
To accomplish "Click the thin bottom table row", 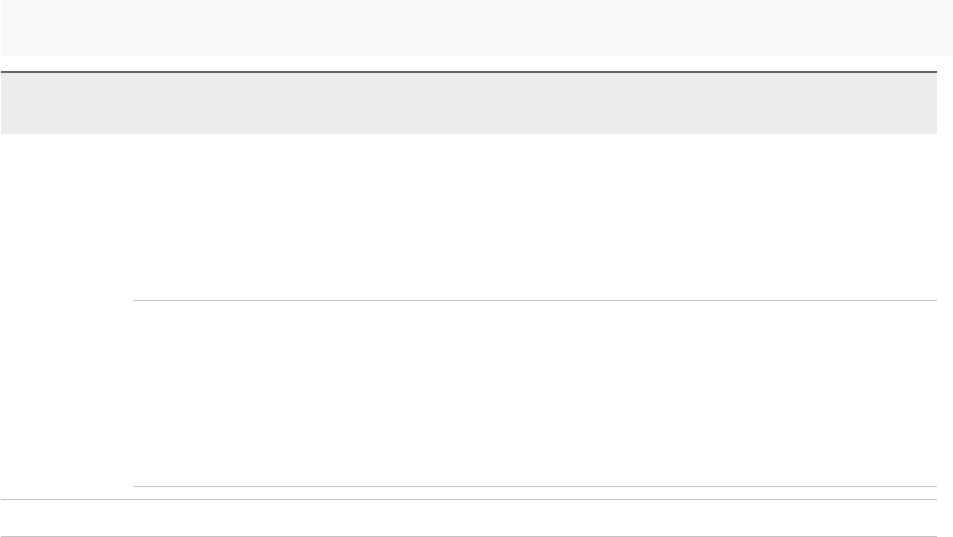I will 468,518.
